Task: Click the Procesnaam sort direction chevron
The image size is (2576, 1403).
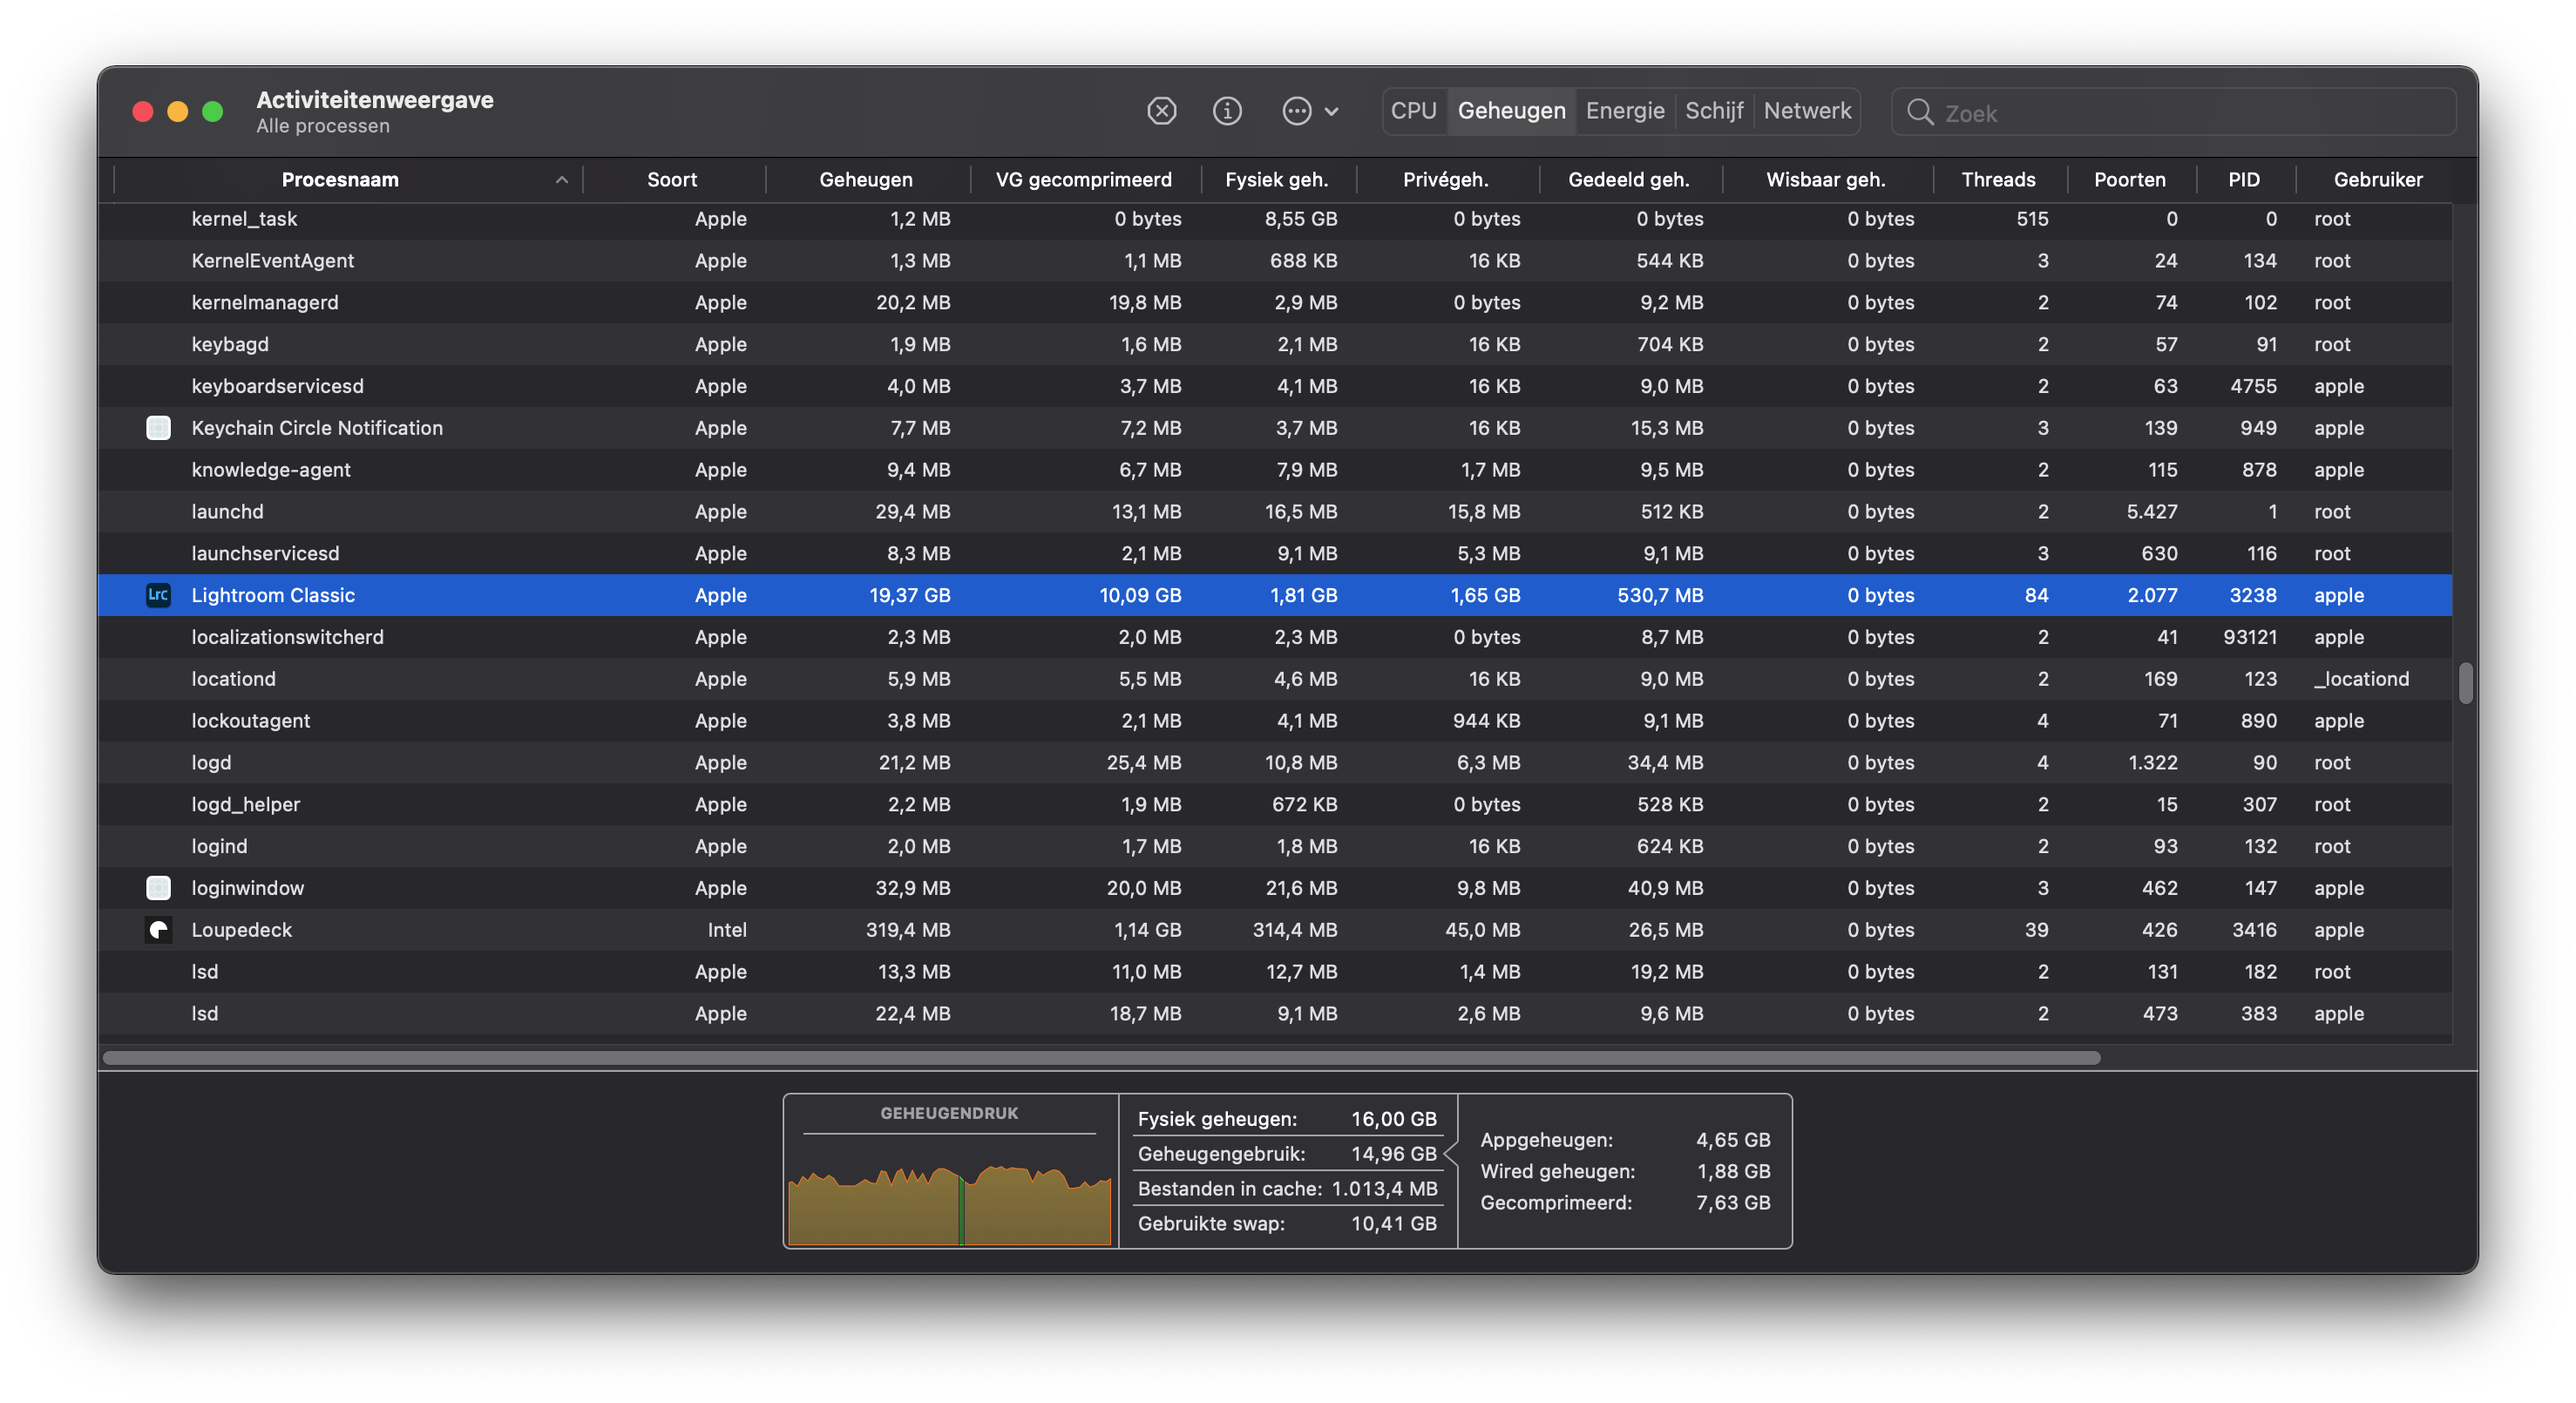Action: click(x=562, y=180)
